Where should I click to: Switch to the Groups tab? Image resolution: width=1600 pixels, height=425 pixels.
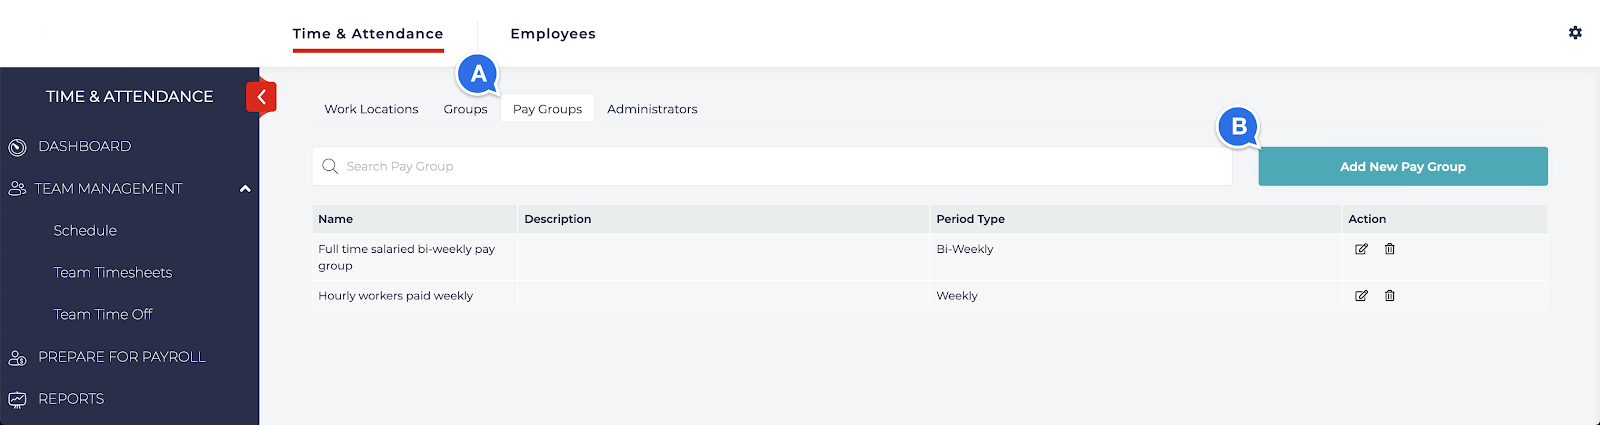(x=465, y=109)
